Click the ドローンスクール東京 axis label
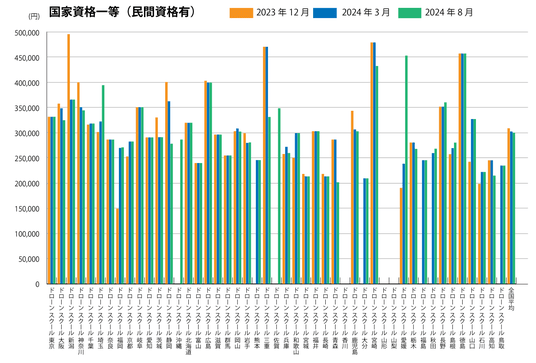 [51, 318]
